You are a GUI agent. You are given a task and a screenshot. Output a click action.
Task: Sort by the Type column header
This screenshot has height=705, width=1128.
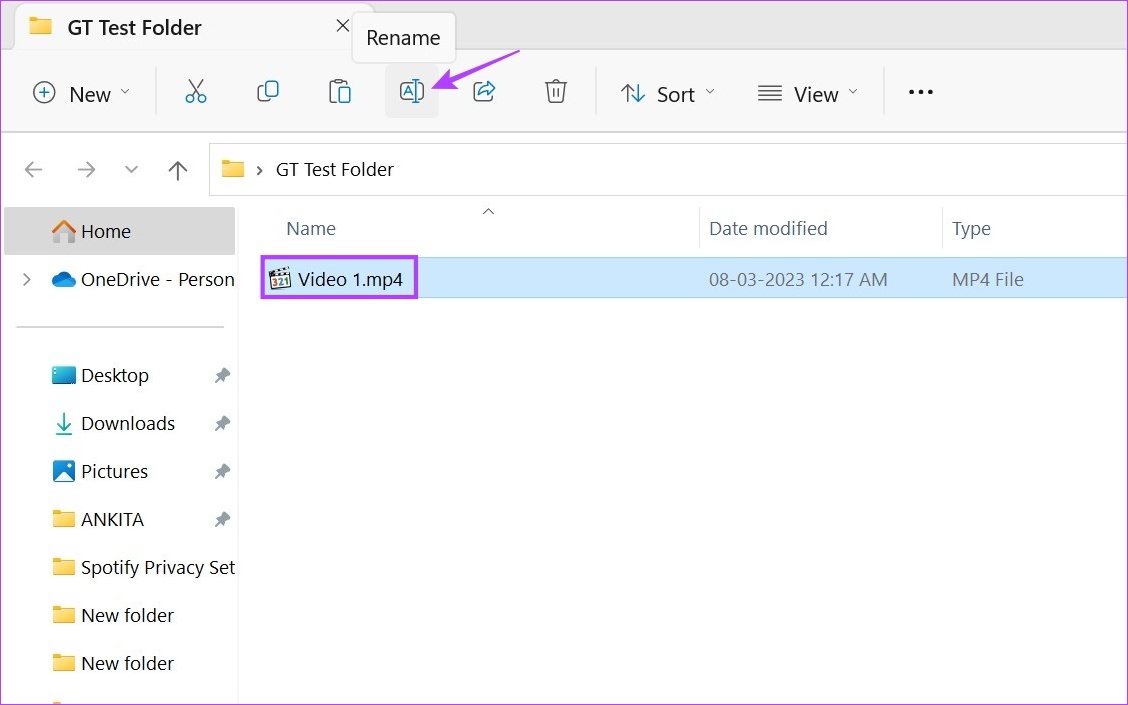point(971,229)
